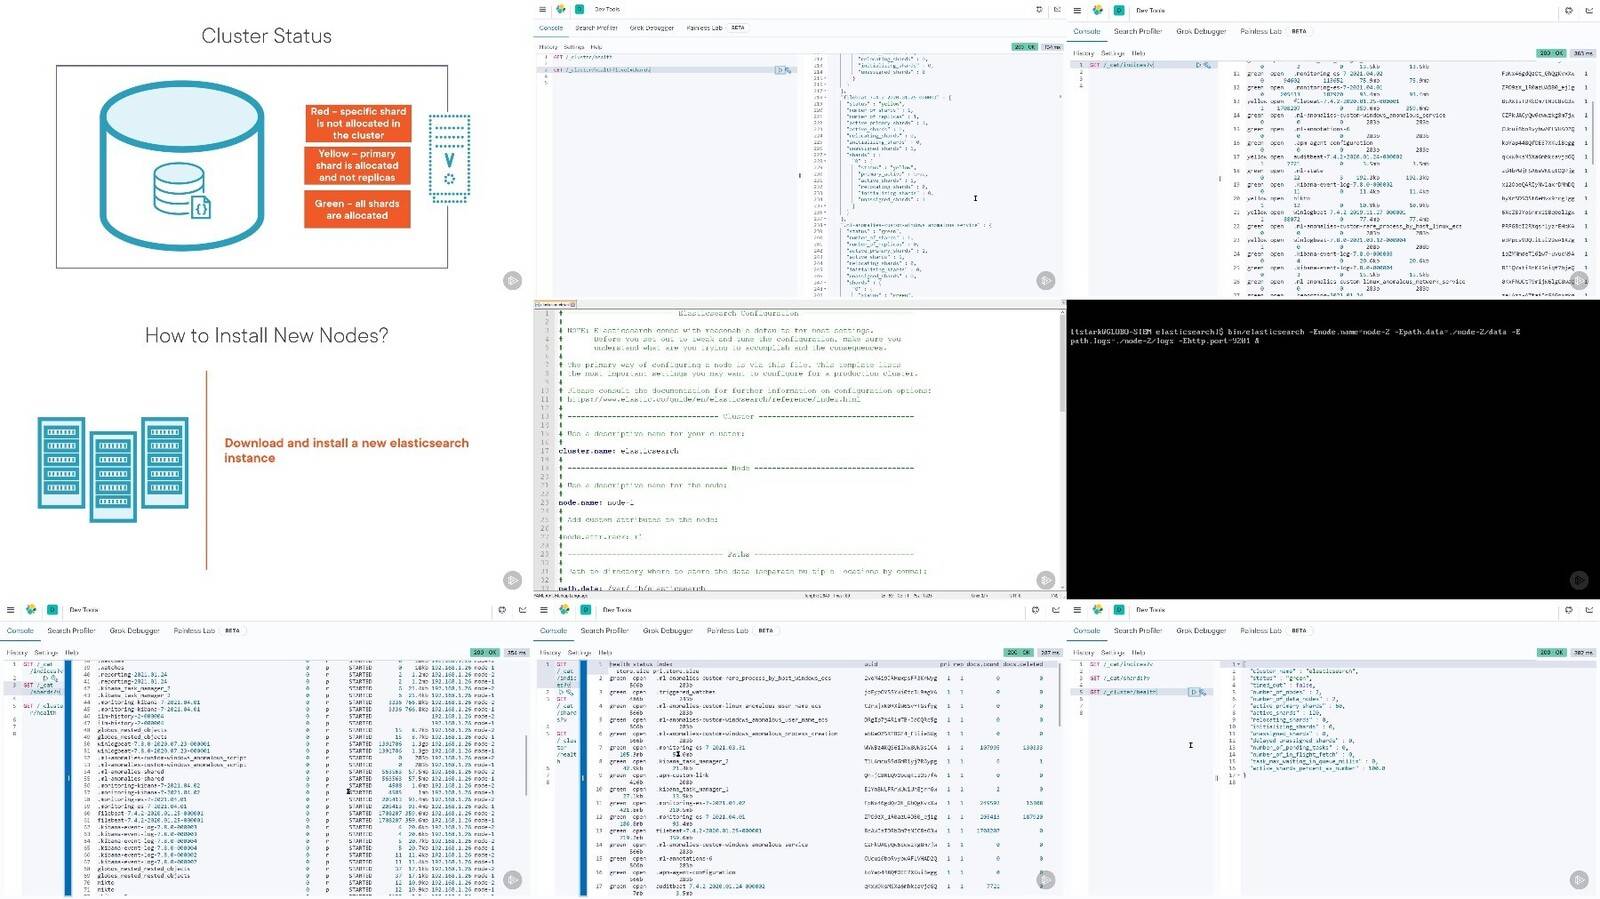Play the How to Install New Nodes thumbnail
This screenshot has height=899, width=1600.
coord(512,580)
